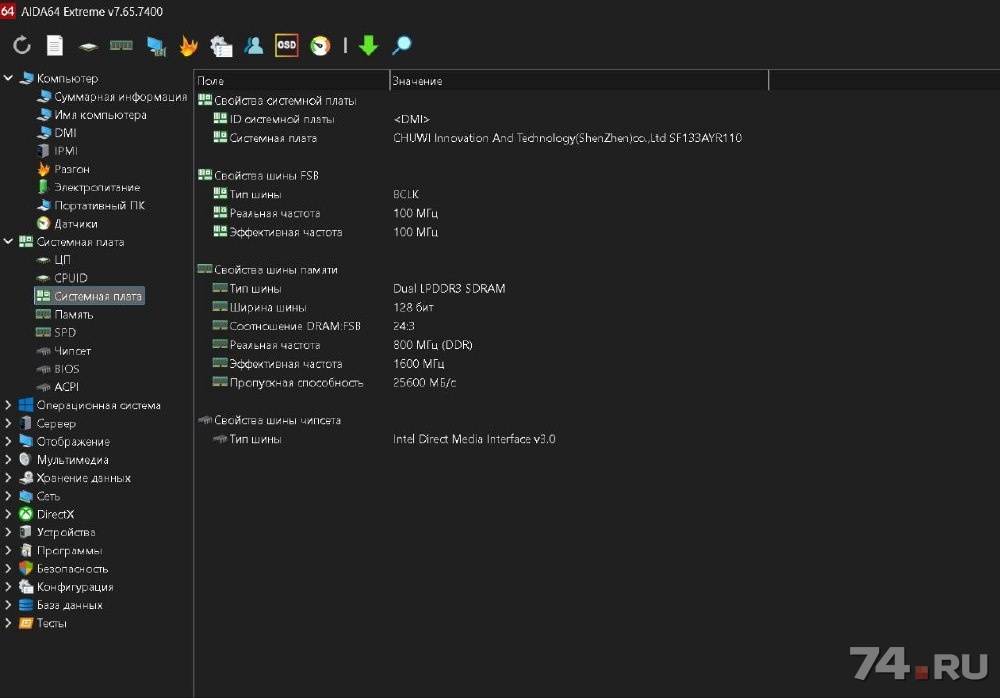Expand the Отображение node

8,441
